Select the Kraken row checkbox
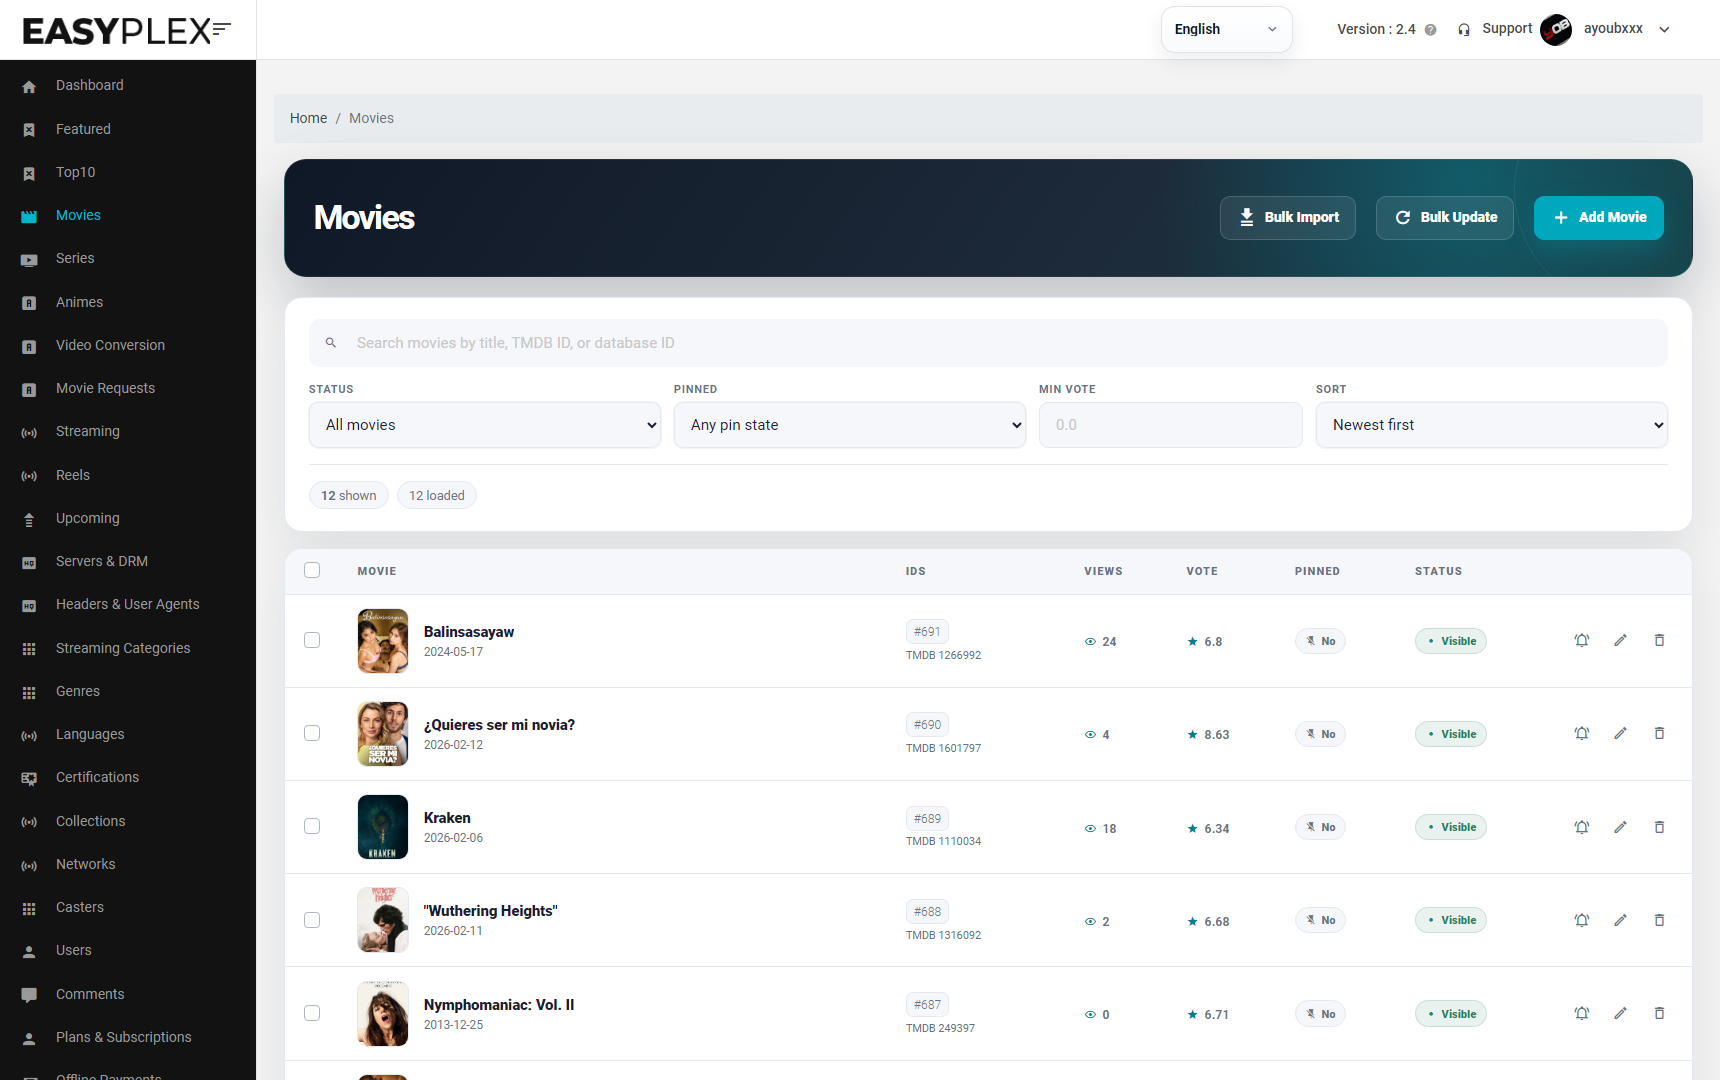Screen dimensions: 1720x1080 (x=312, y=826)
